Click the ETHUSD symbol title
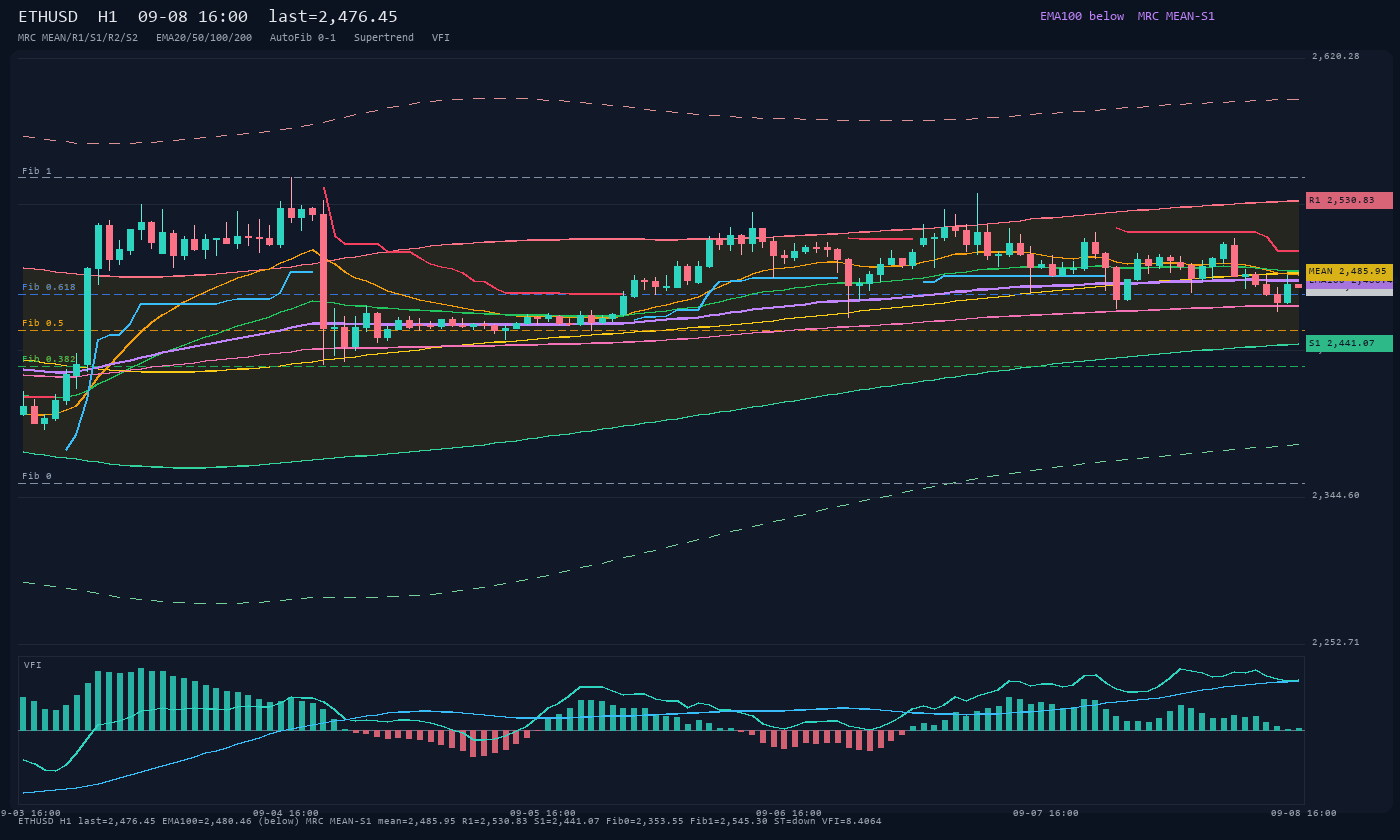 (x=48, y=17)
